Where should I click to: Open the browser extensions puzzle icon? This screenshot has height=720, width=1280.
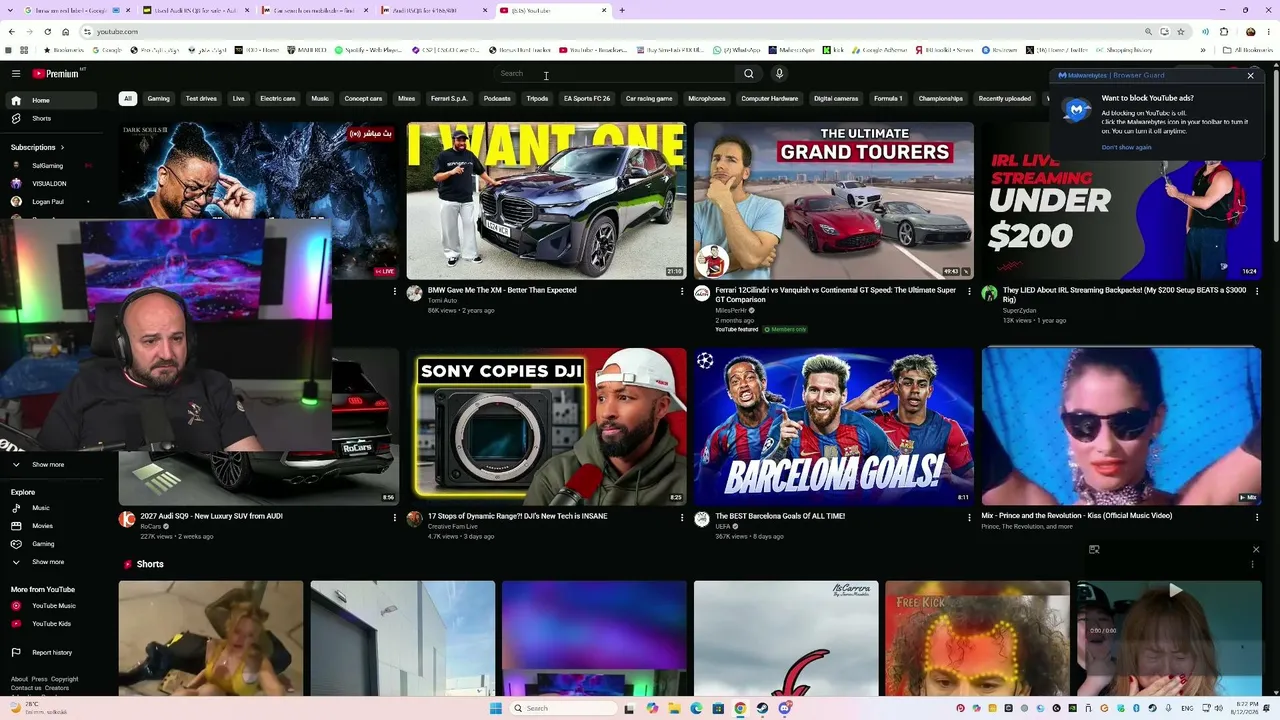point(1224,32)
